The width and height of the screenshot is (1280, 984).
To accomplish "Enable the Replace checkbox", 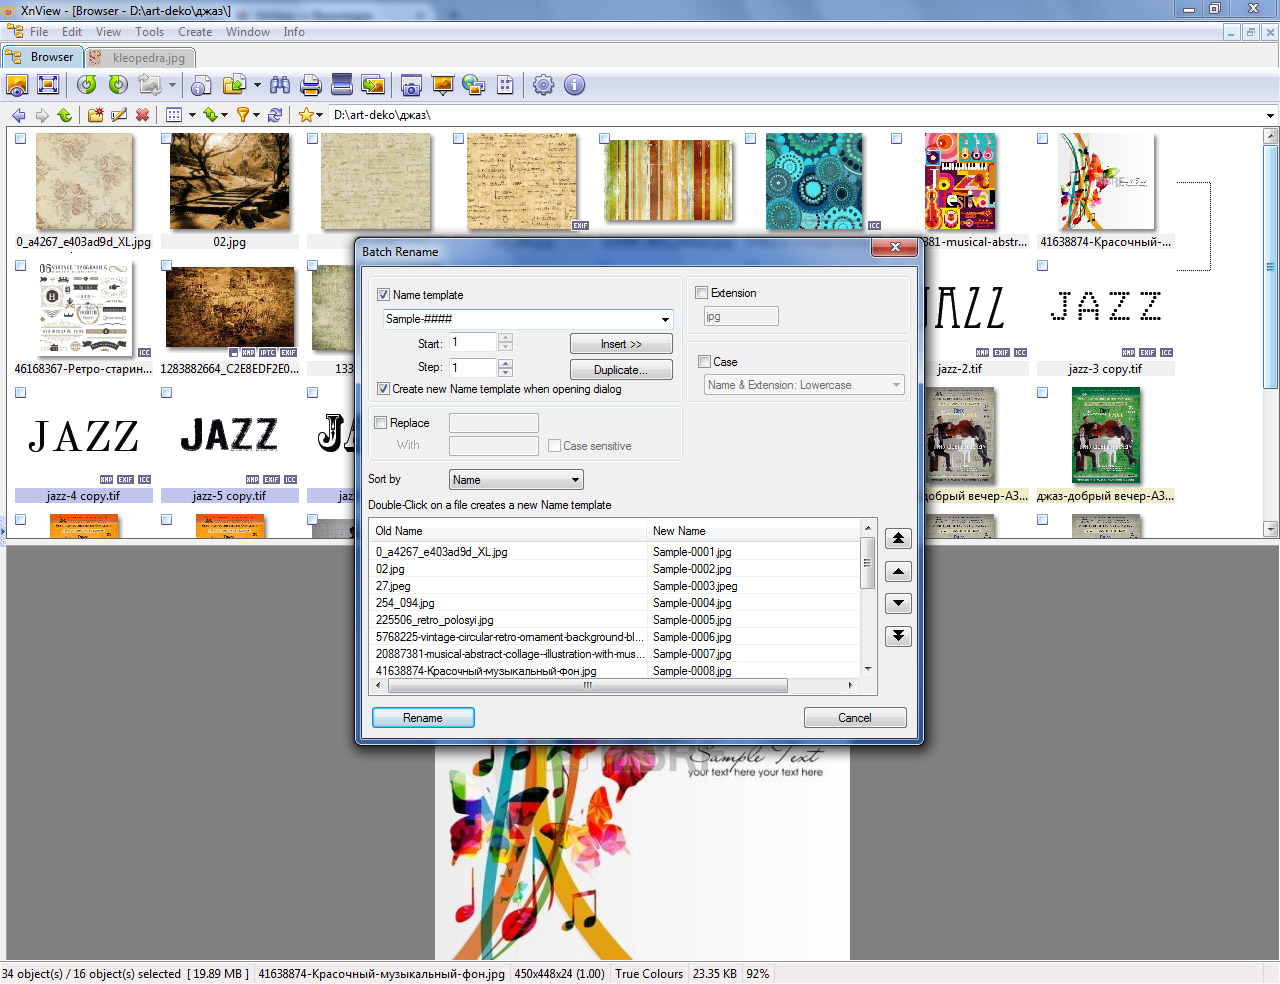I will coord(381,423).
